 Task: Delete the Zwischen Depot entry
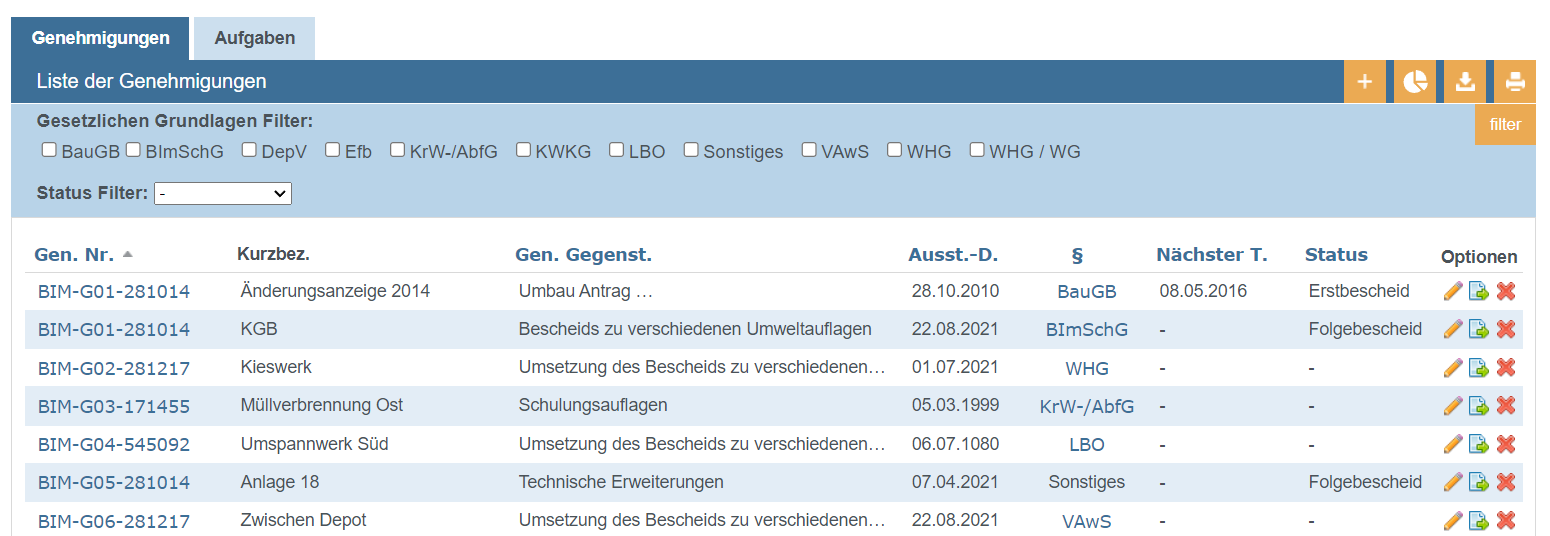[1506, 521]
